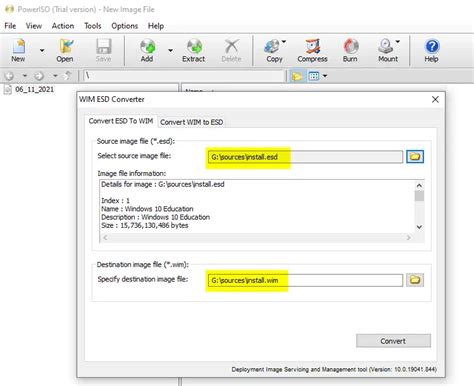This screenshot has width=474, height=386.
Task: Click the Copy disc toolbar icon
Action: (x=274, y=50)
